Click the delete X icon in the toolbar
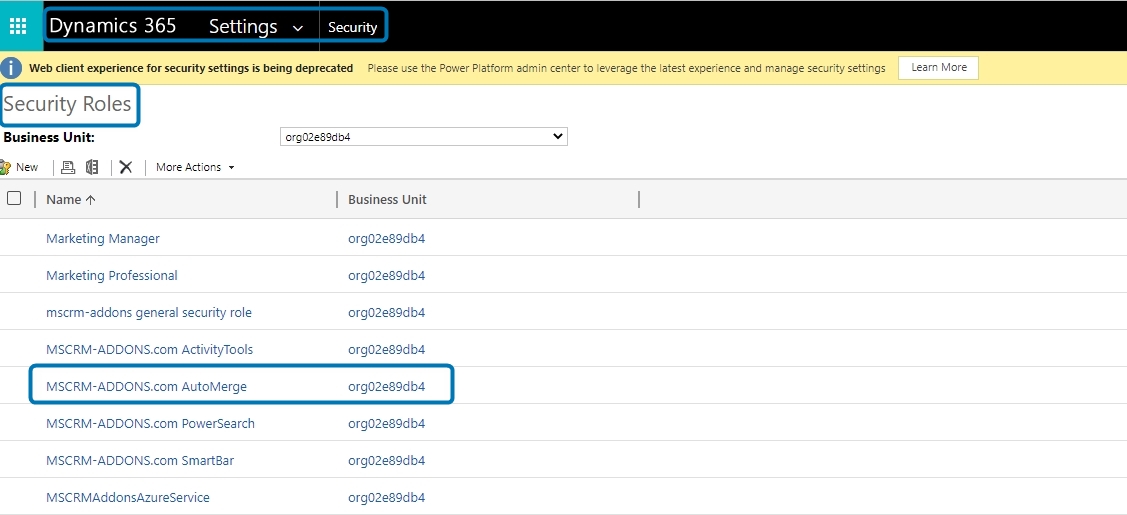1127x515 pixels. [x=126, y=167]
